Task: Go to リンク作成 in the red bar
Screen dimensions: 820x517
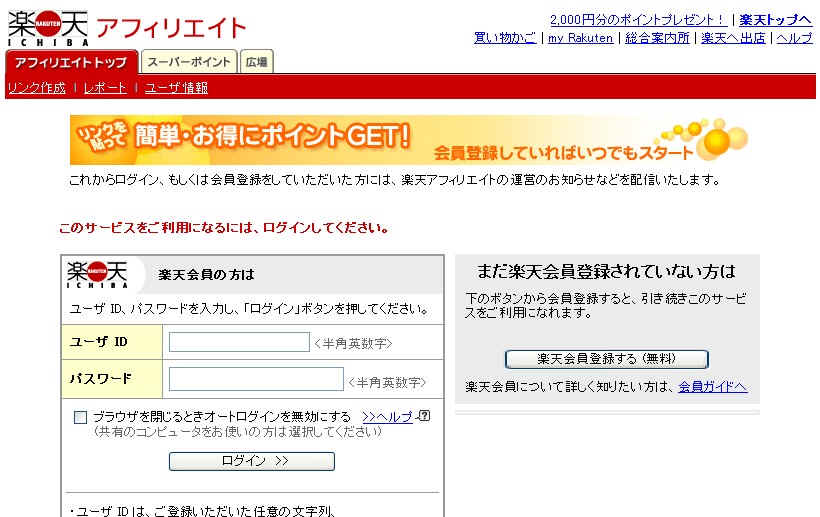Action: (37, 88)
